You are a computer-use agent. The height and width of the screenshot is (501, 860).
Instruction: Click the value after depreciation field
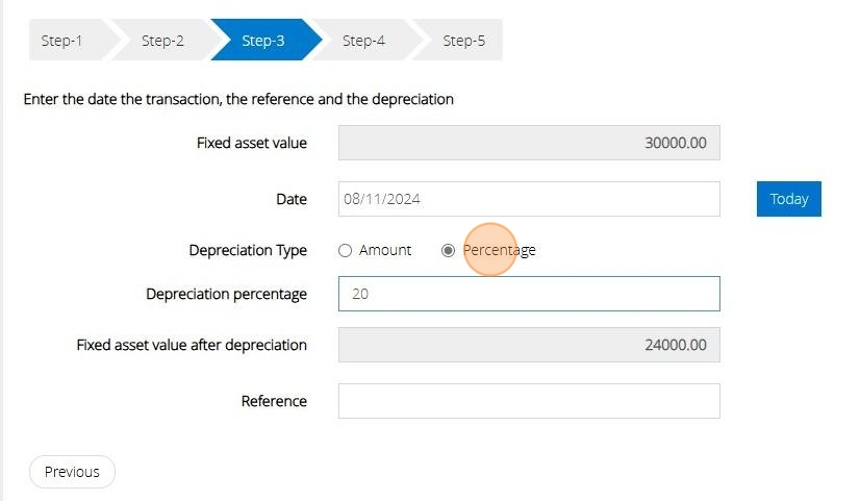click(529, 345)
